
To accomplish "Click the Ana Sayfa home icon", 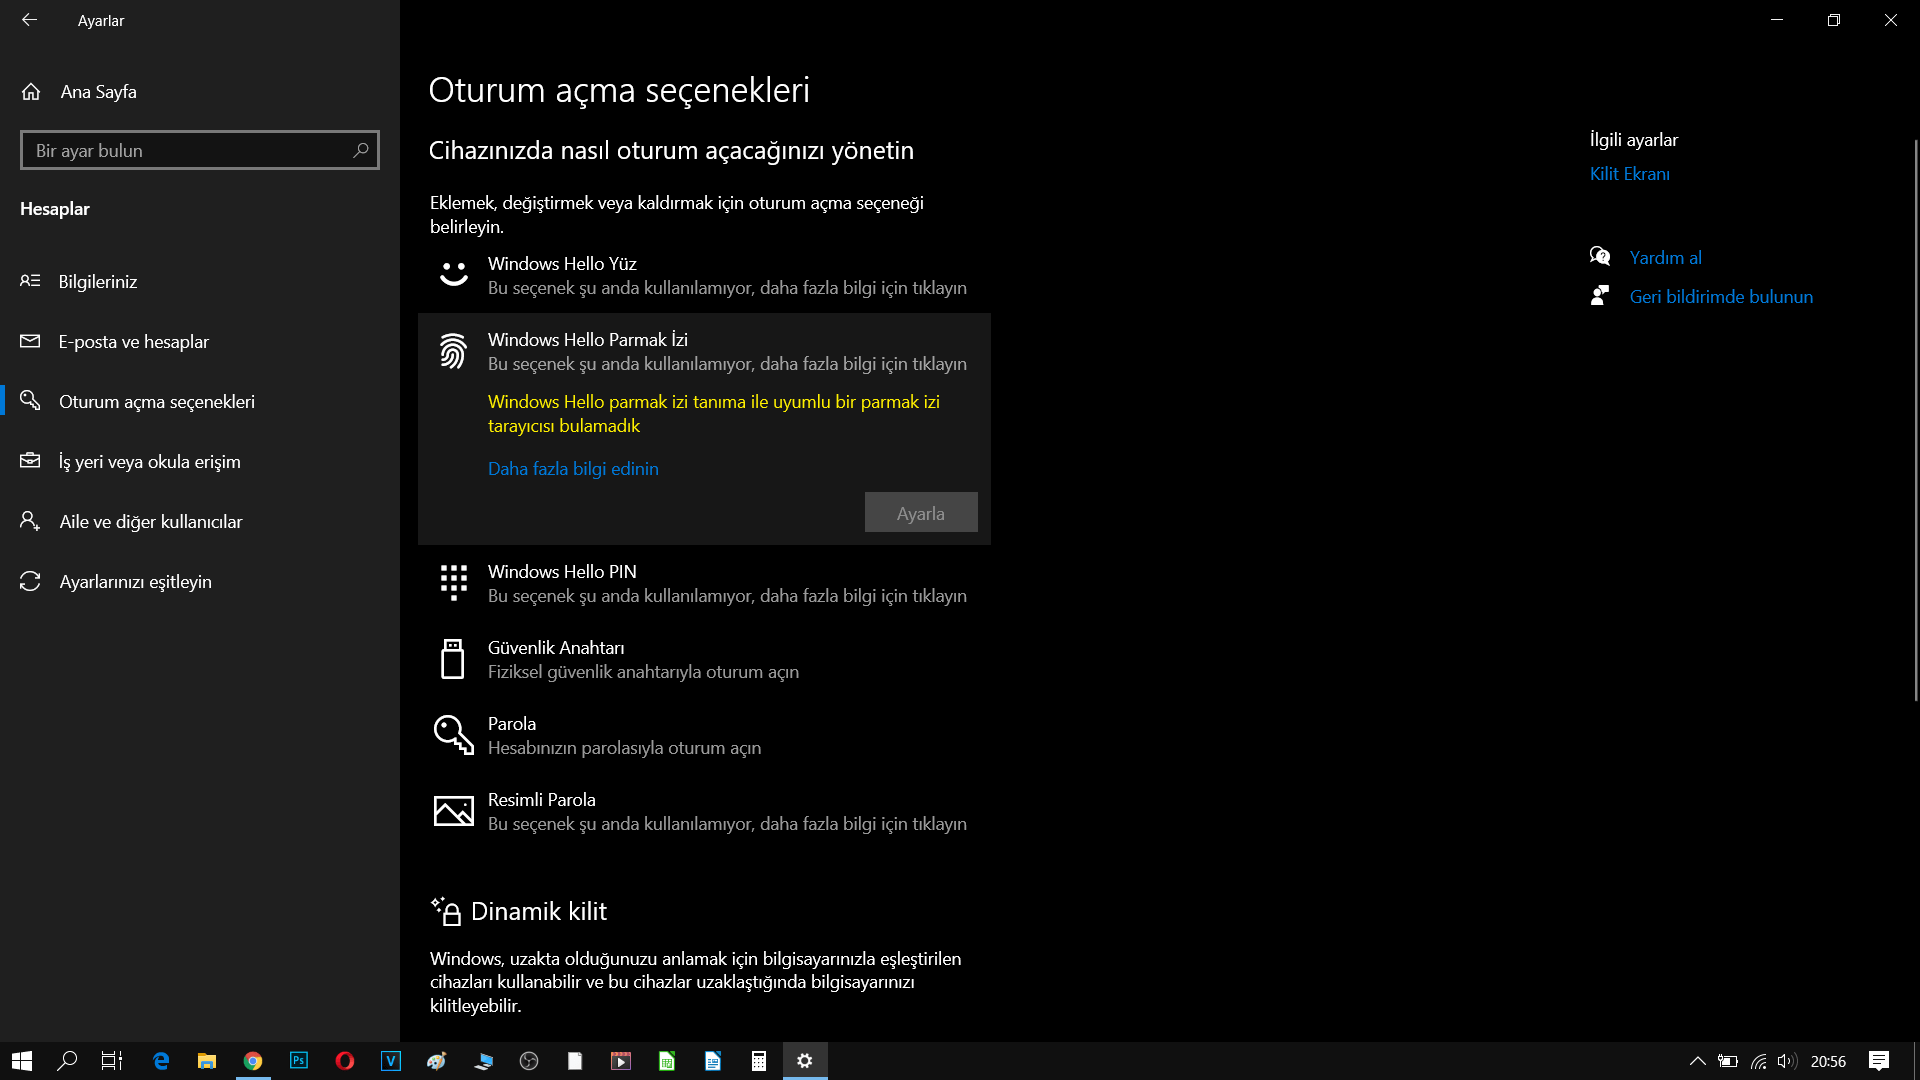I will point(31,92).
